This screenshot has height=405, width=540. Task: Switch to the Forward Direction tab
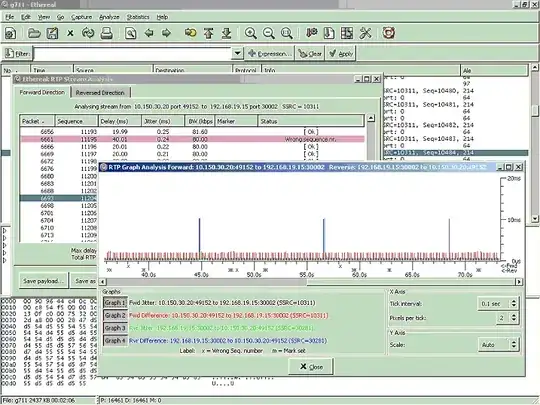tap(42, 92)
